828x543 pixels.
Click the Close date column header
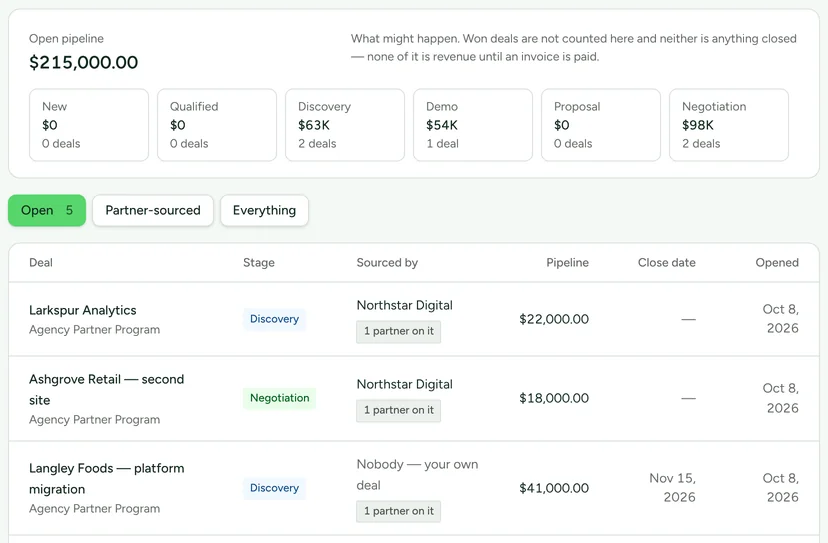click(666, 263)
